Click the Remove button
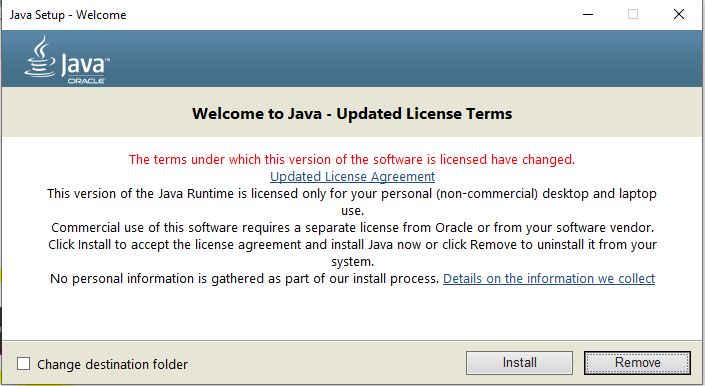The image size is (705, 386). pyautogui.click(x=637, y=363)
